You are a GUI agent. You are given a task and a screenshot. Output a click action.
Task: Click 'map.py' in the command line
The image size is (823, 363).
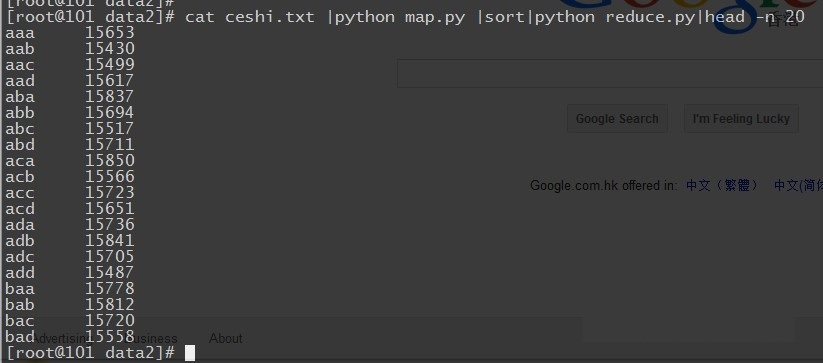tap(435, 18)
